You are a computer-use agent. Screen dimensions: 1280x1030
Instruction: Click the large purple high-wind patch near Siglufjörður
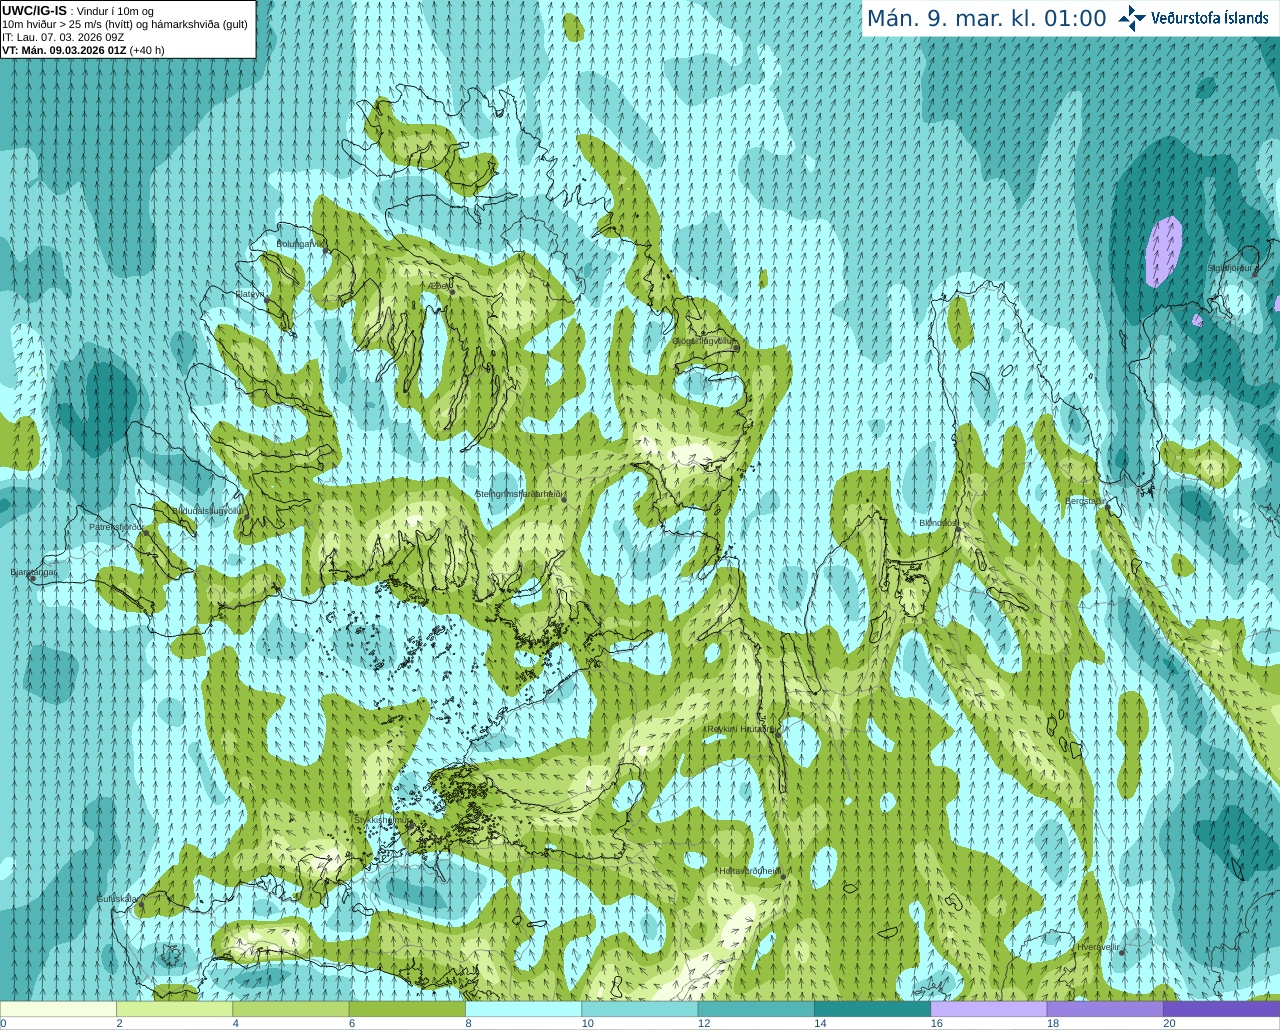pyautogui.click(x=1164, y=251)
